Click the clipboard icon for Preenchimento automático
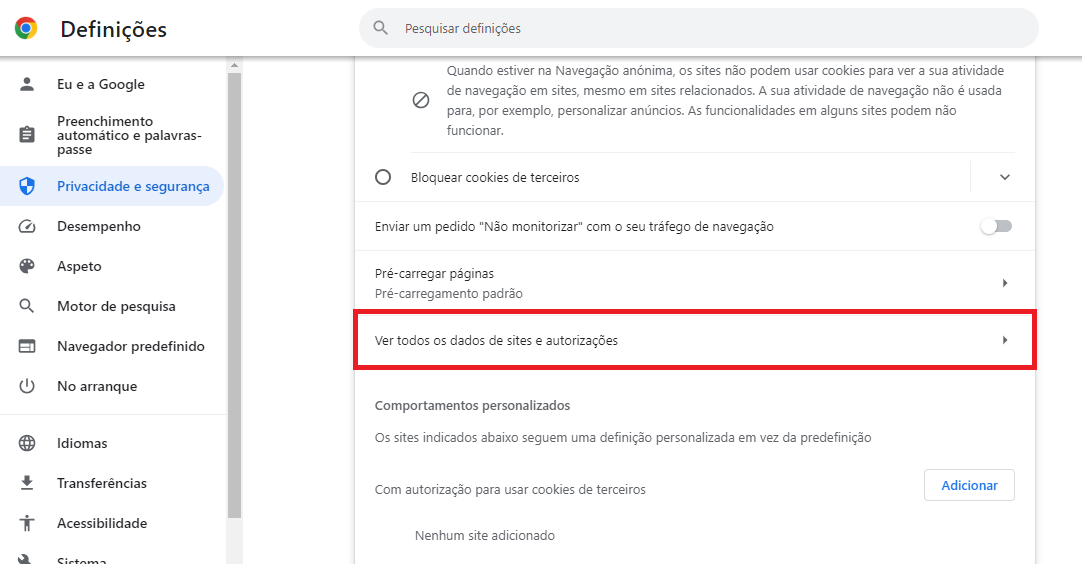 coord(27,135)
